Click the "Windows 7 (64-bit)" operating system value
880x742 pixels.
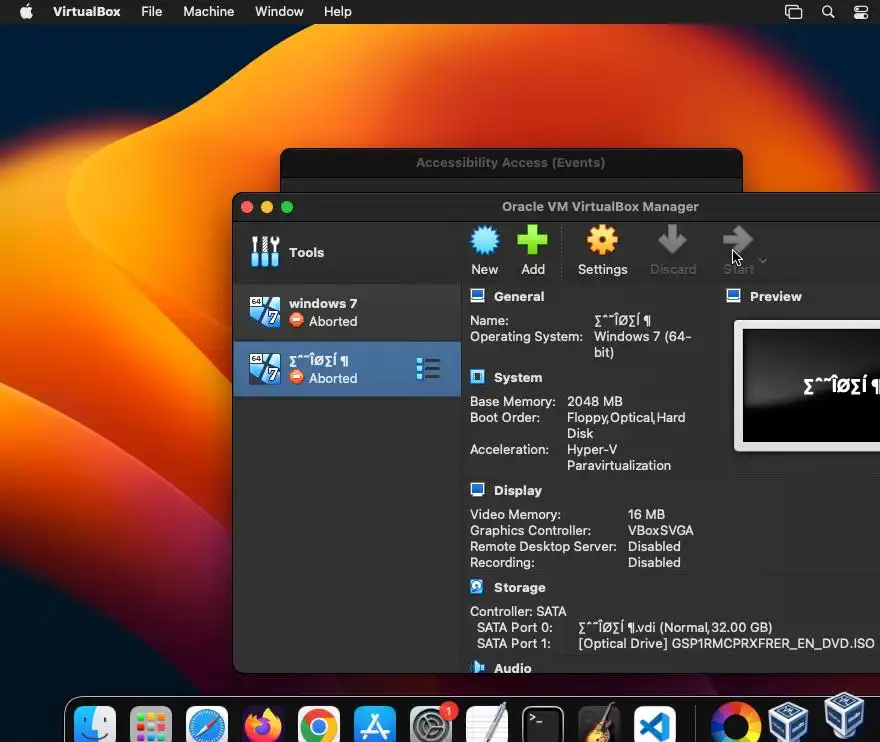(643, 344)
